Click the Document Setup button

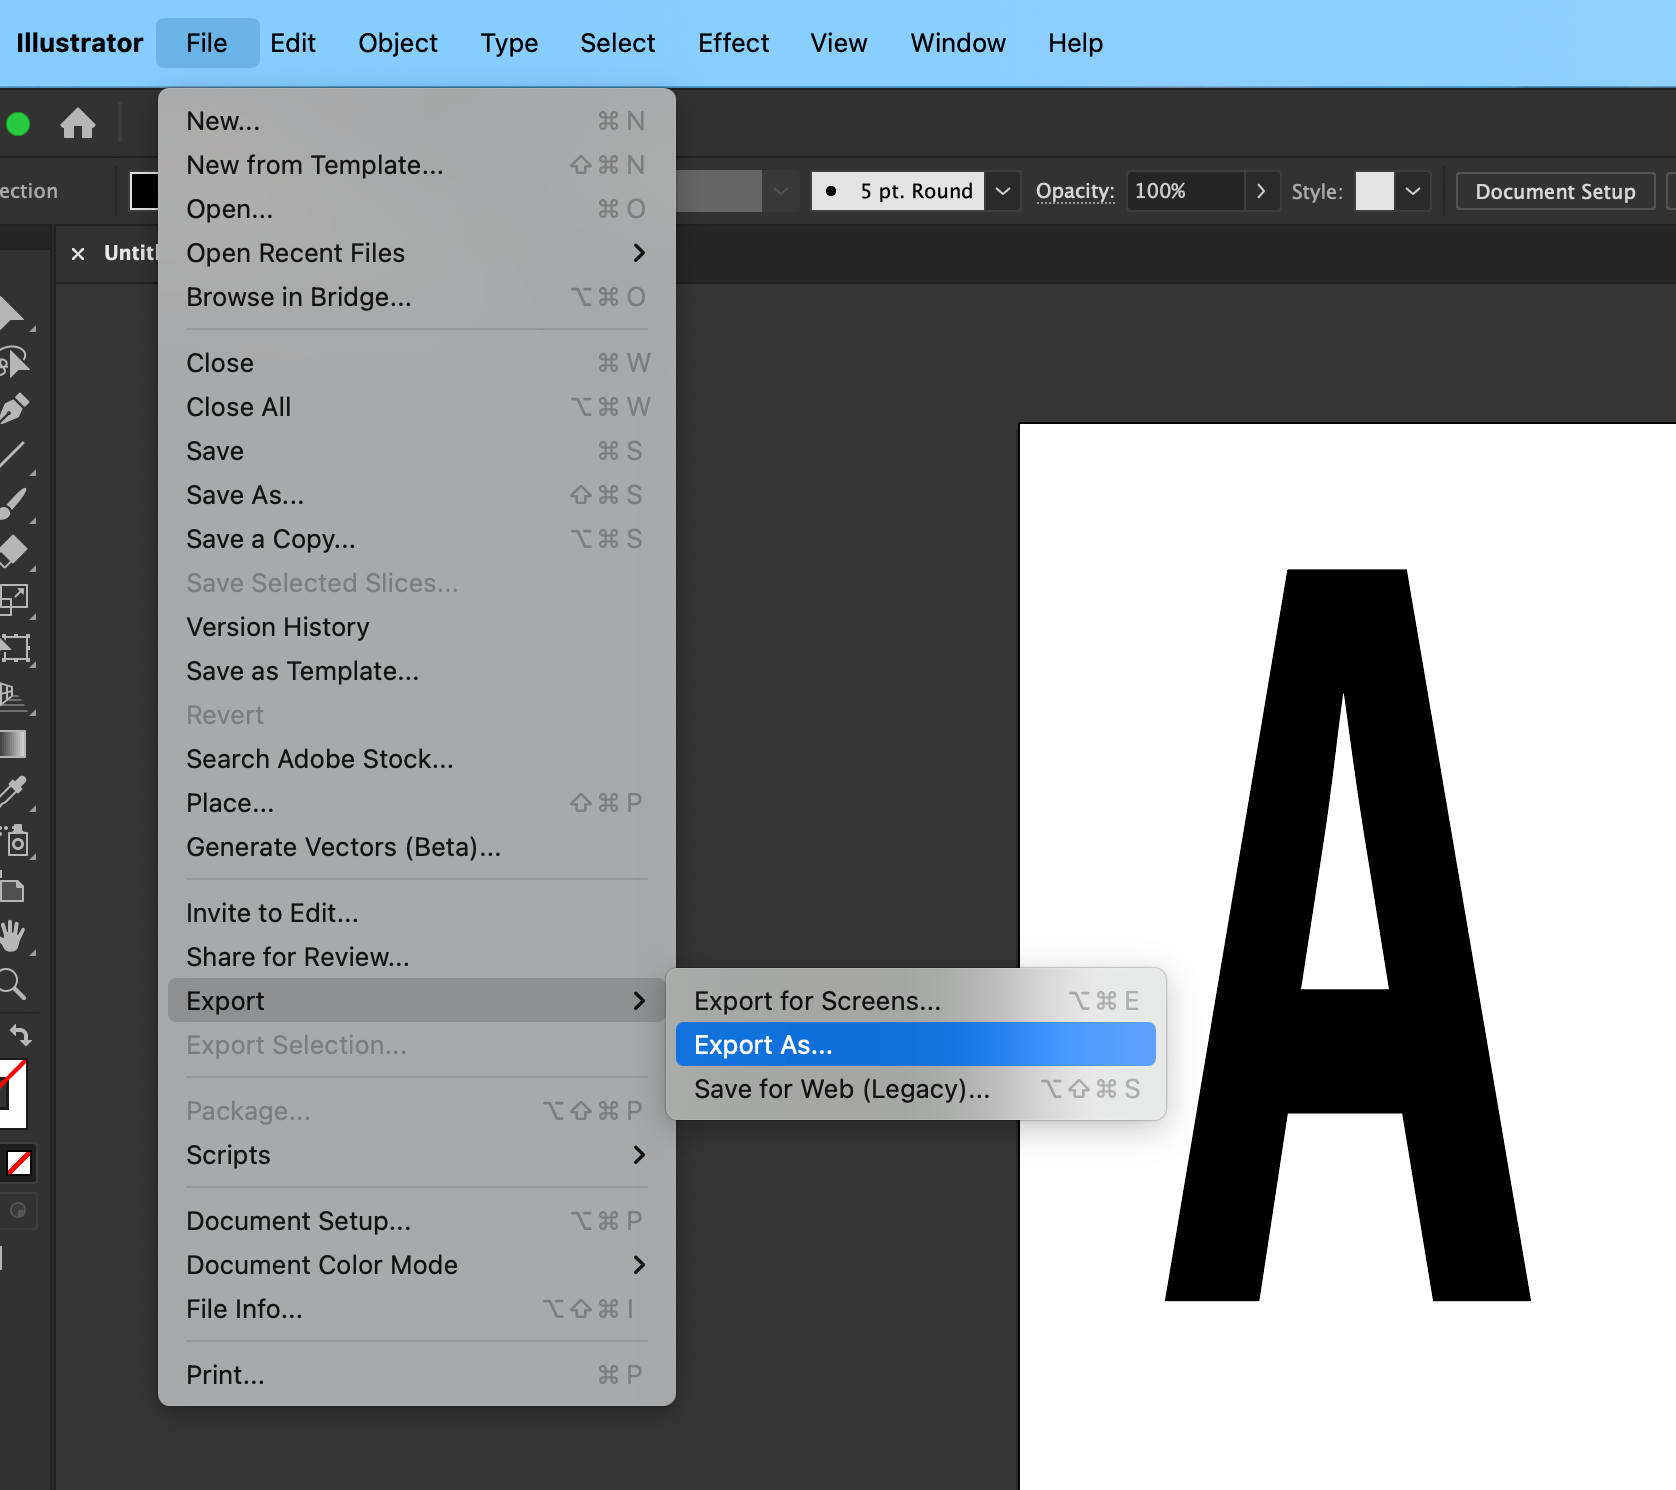(x=1554, y=191)
